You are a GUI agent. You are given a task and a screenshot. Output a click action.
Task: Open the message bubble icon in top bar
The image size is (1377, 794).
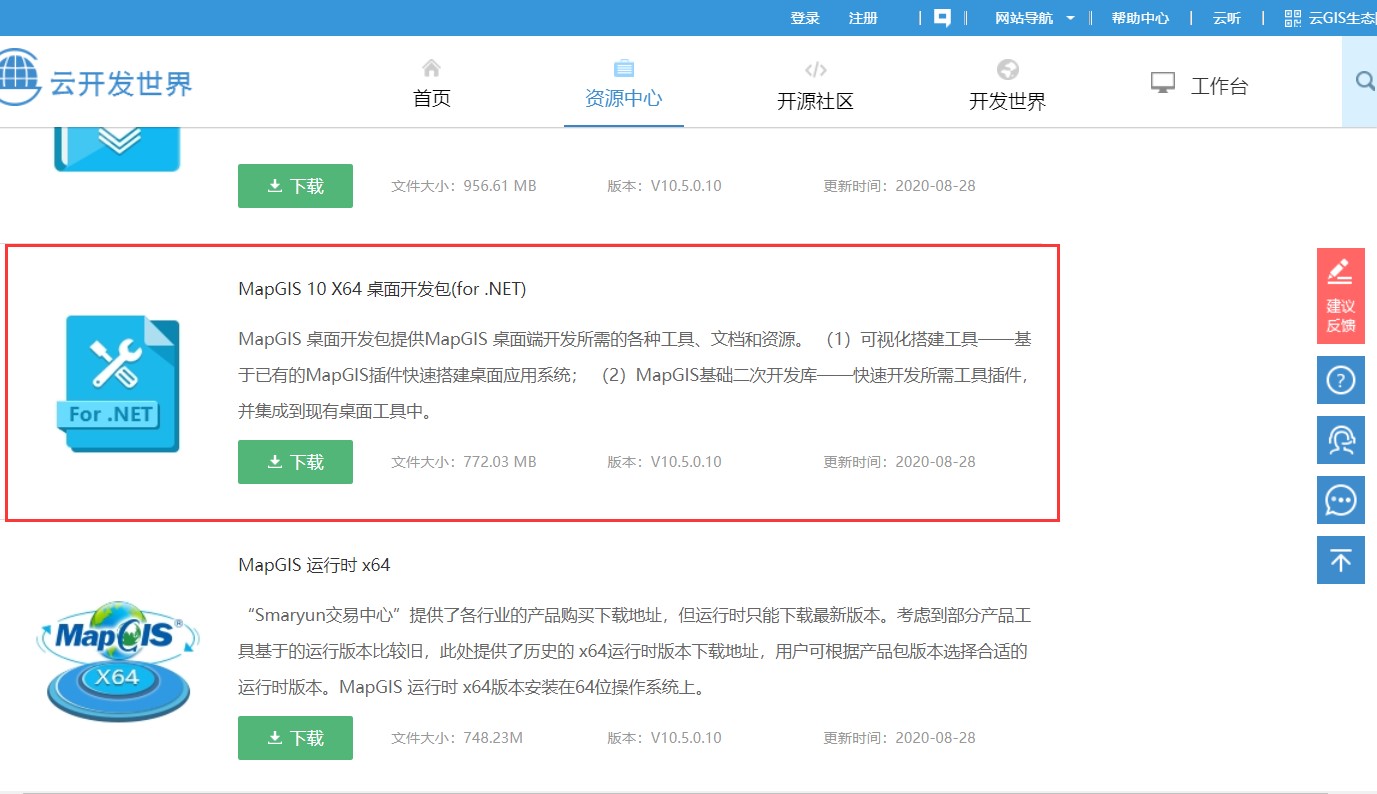pos(942,18)
